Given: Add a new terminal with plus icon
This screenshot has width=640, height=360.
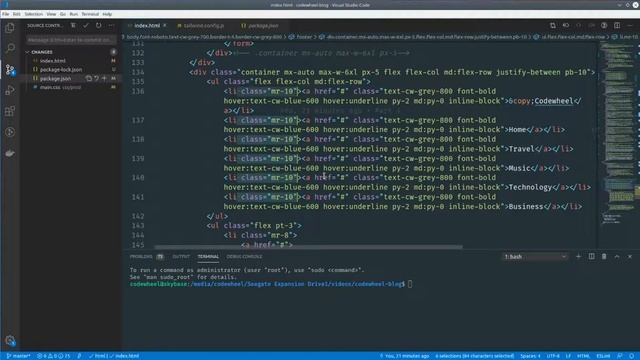Looking at the screenshot, I should point(578,256).
